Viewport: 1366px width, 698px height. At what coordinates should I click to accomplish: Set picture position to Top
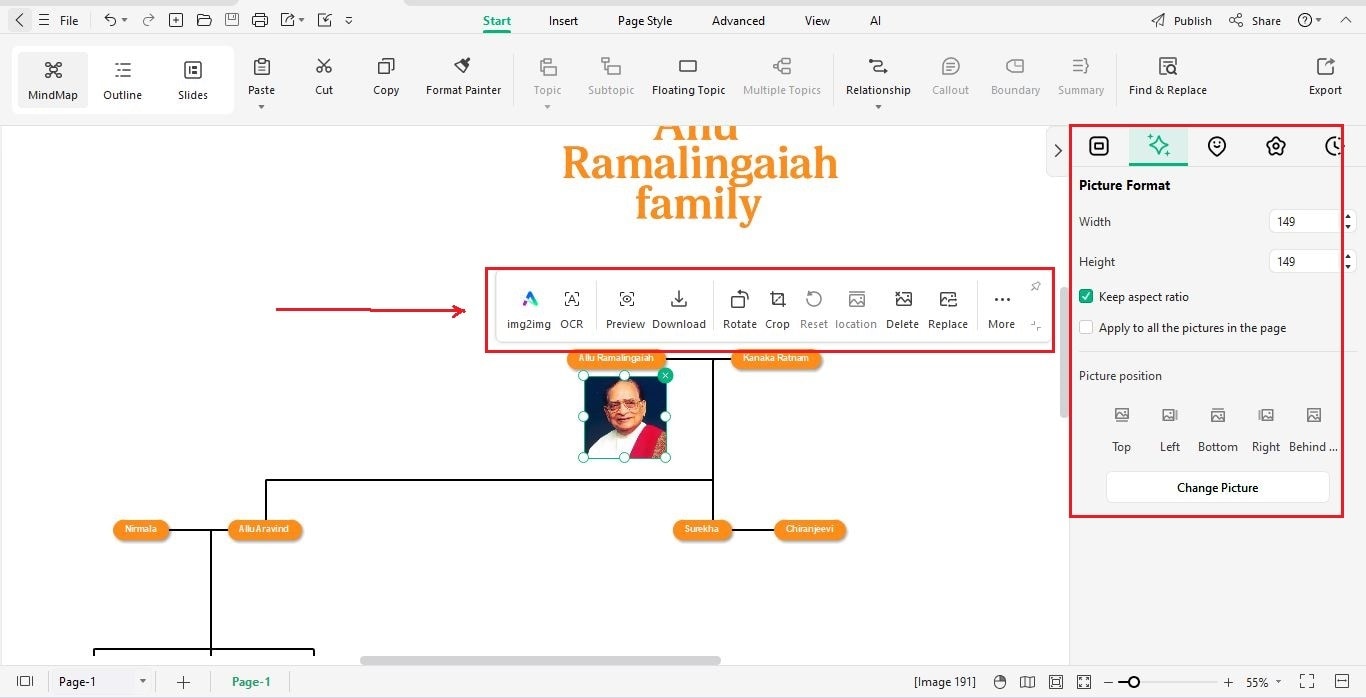point(1122,428)
